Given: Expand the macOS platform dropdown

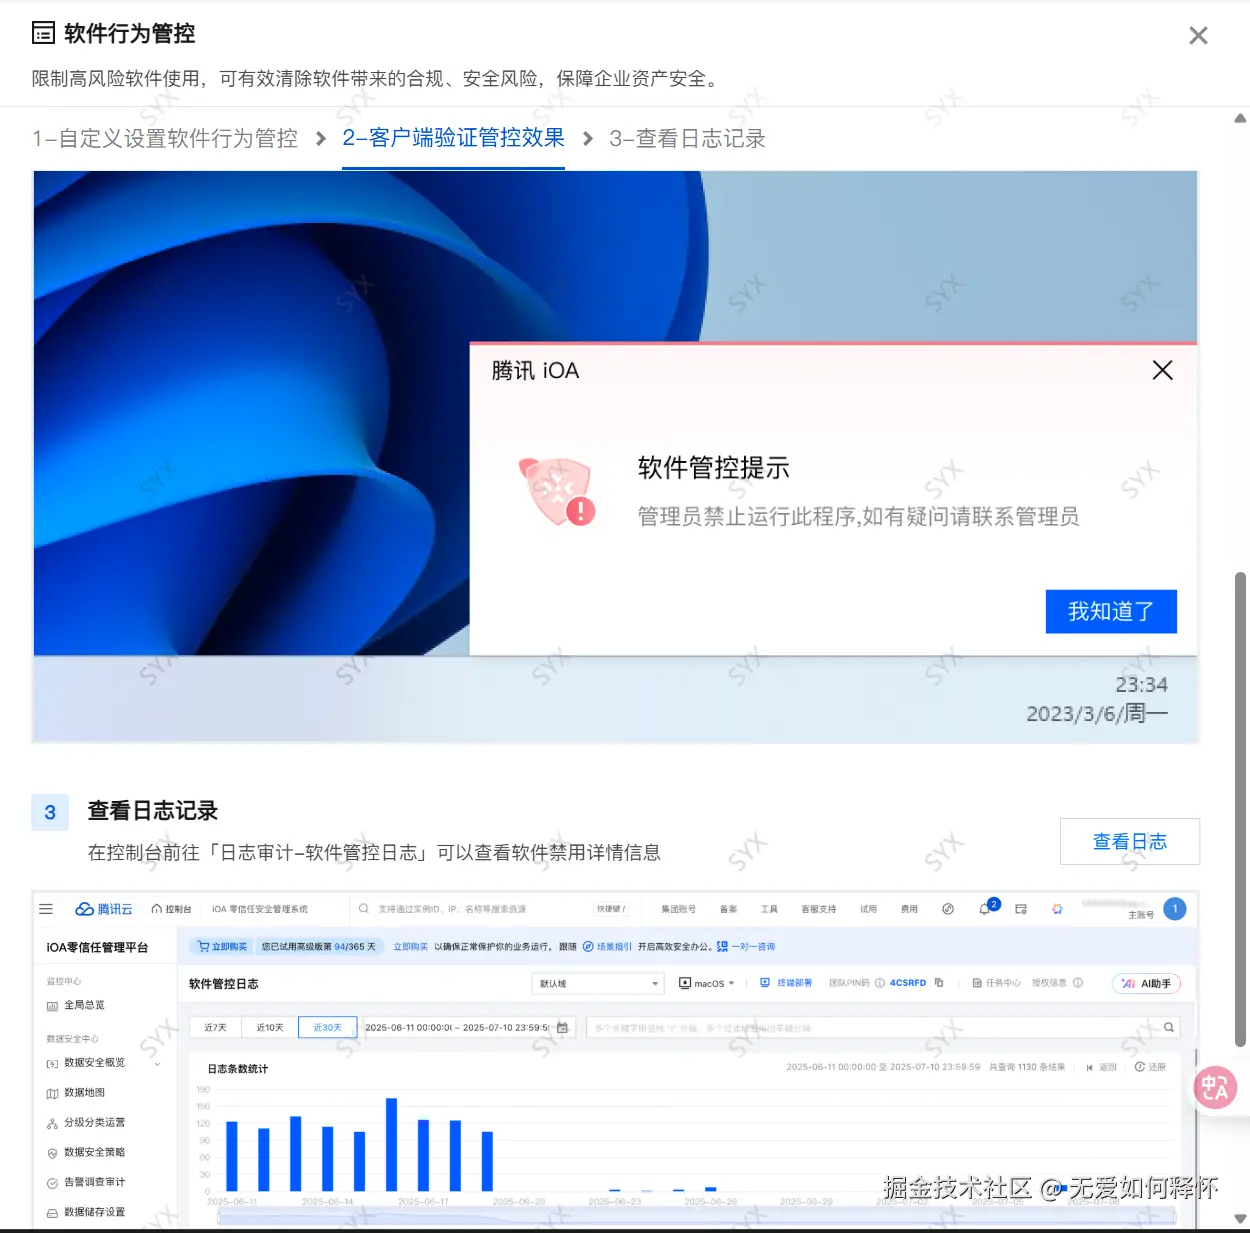Looking at the screenshot, I should point(707,983).
